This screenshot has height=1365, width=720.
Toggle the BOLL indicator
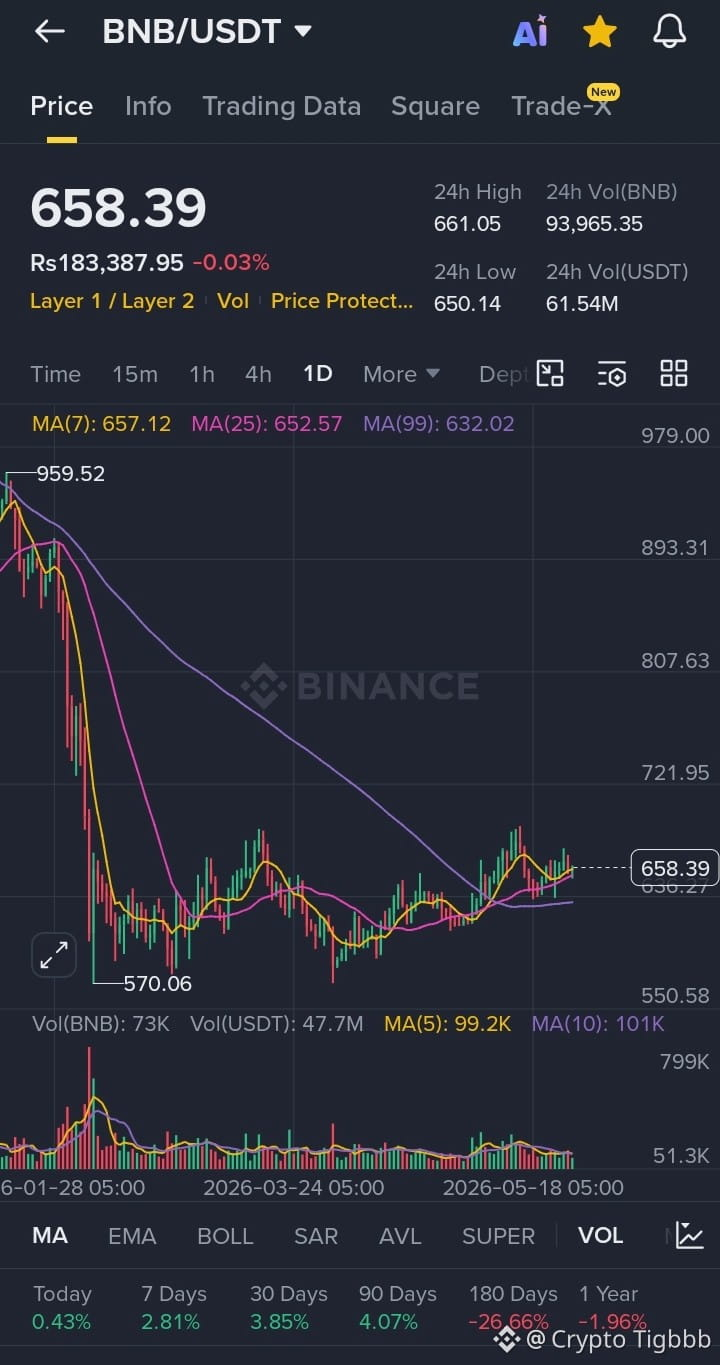point(225,1235)
